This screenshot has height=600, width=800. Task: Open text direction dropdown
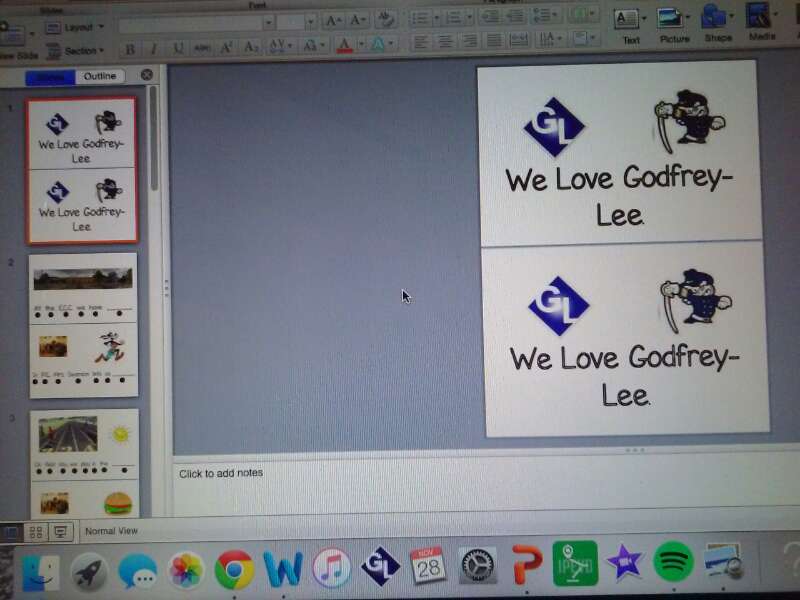551,39
